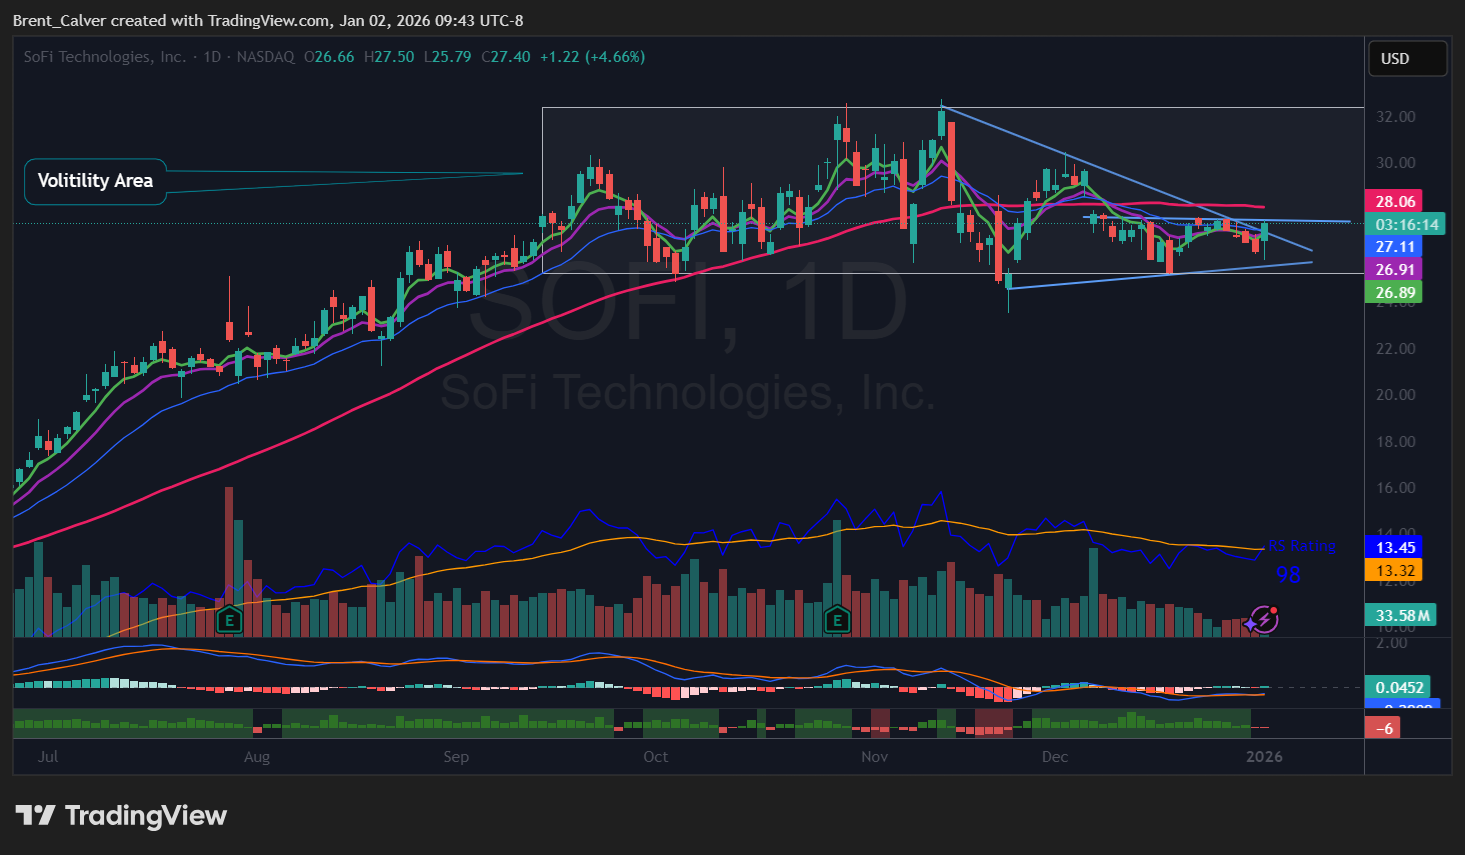This screenshot has height=855, width=1465.
Task: Click the blue 13.45 indicator label
Action: (x=1394, y=548)
